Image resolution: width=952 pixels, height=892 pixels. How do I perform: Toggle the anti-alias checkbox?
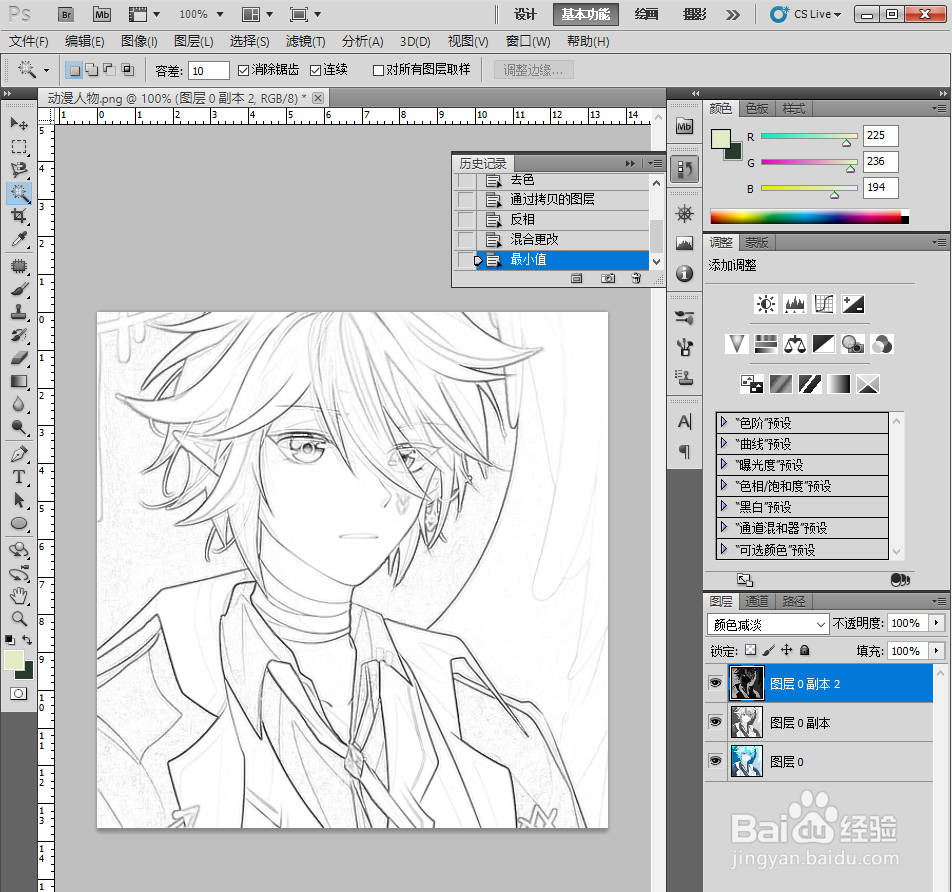243,70
